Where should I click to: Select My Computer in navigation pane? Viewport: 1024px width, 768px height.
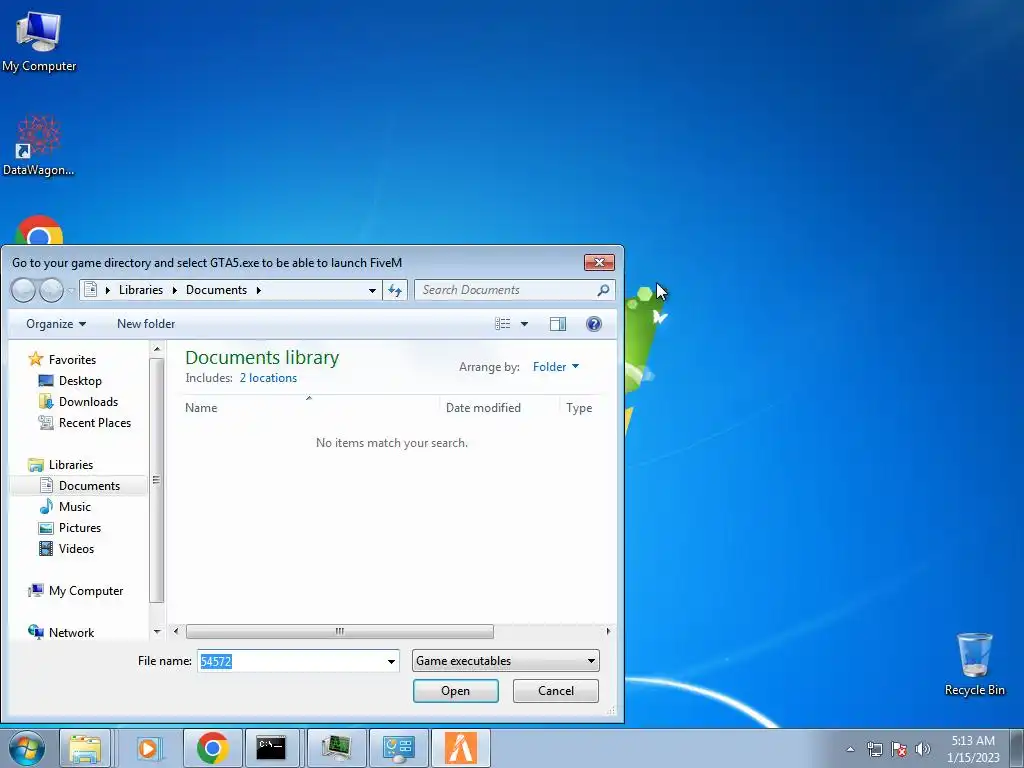point(86,590)
